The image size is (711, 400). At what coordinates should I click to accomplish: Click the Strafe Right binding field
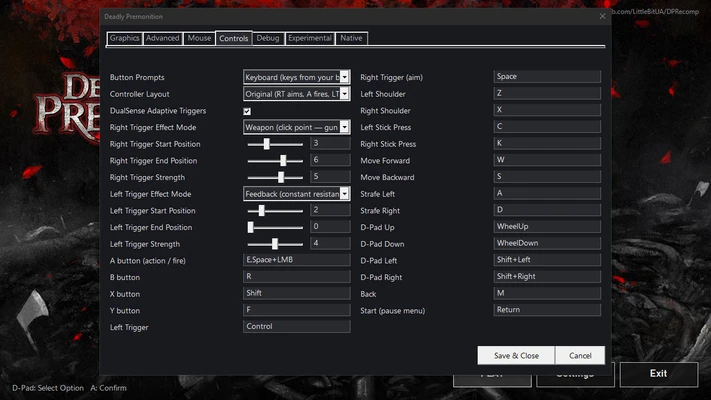point(547,210)
